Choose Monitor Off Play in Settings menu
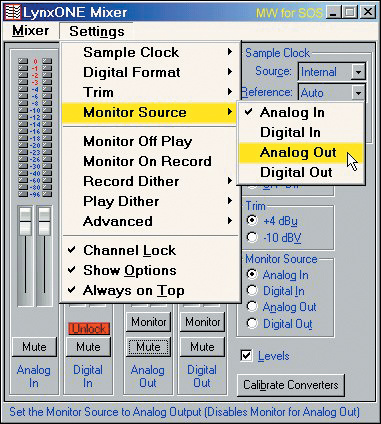 click(x=151, y=141)
